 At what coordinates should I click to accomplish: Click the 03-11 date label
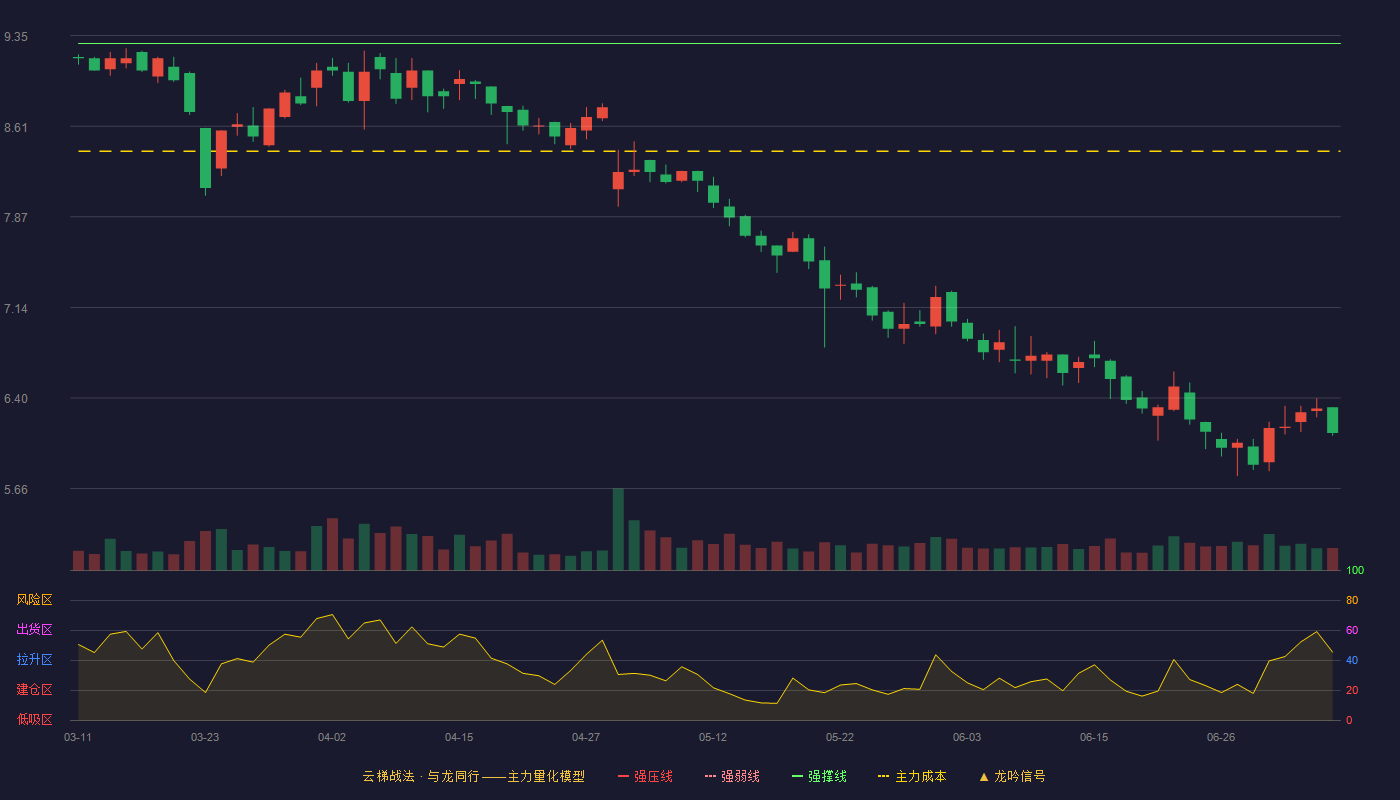(78, 737)
